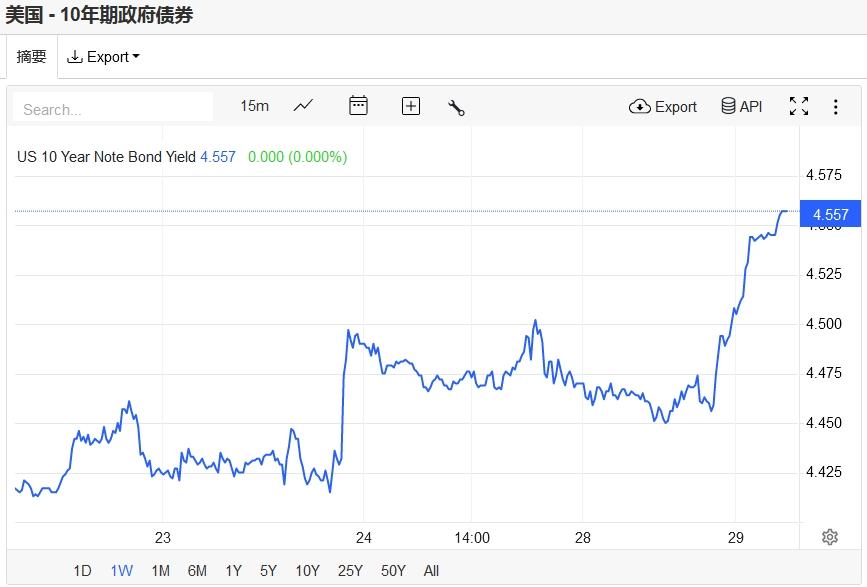Open the 15m interval selector
Viewport: 867px width, 587px height.
[255, 106]
